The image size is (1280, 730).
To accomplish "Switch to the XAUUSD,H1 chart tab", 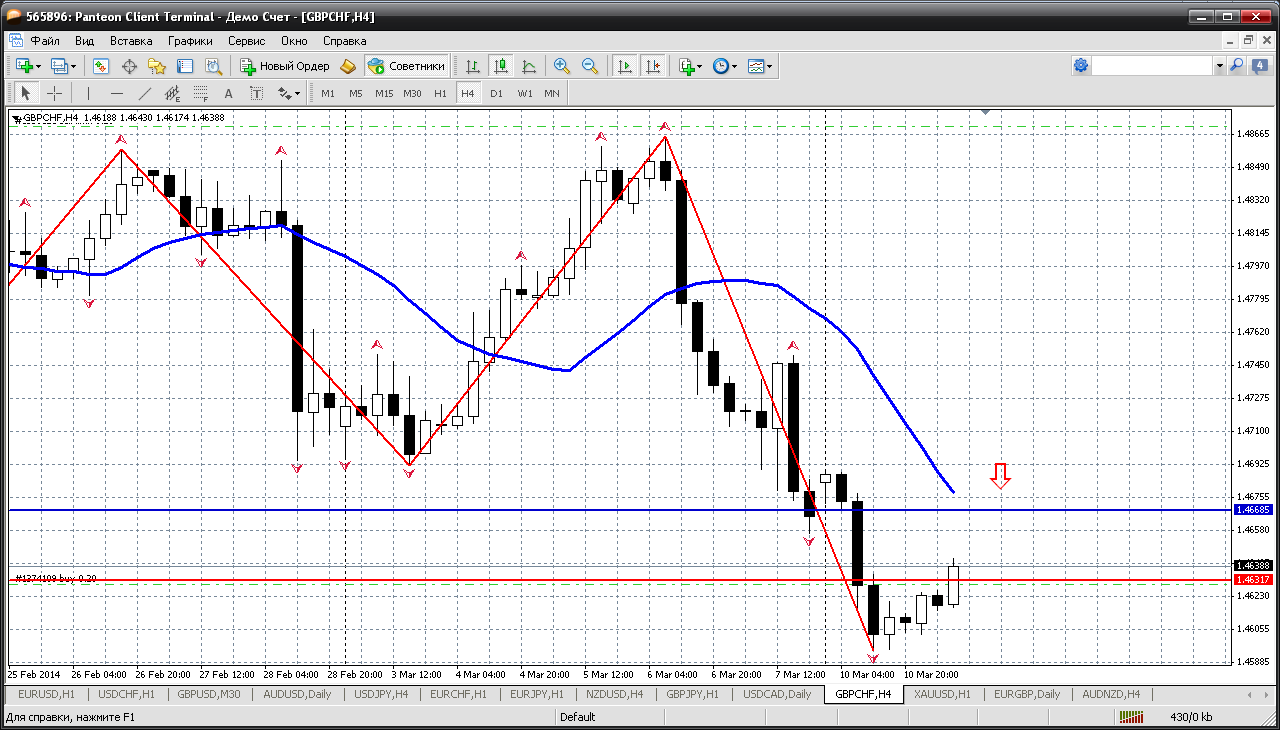I will [941, 694].
